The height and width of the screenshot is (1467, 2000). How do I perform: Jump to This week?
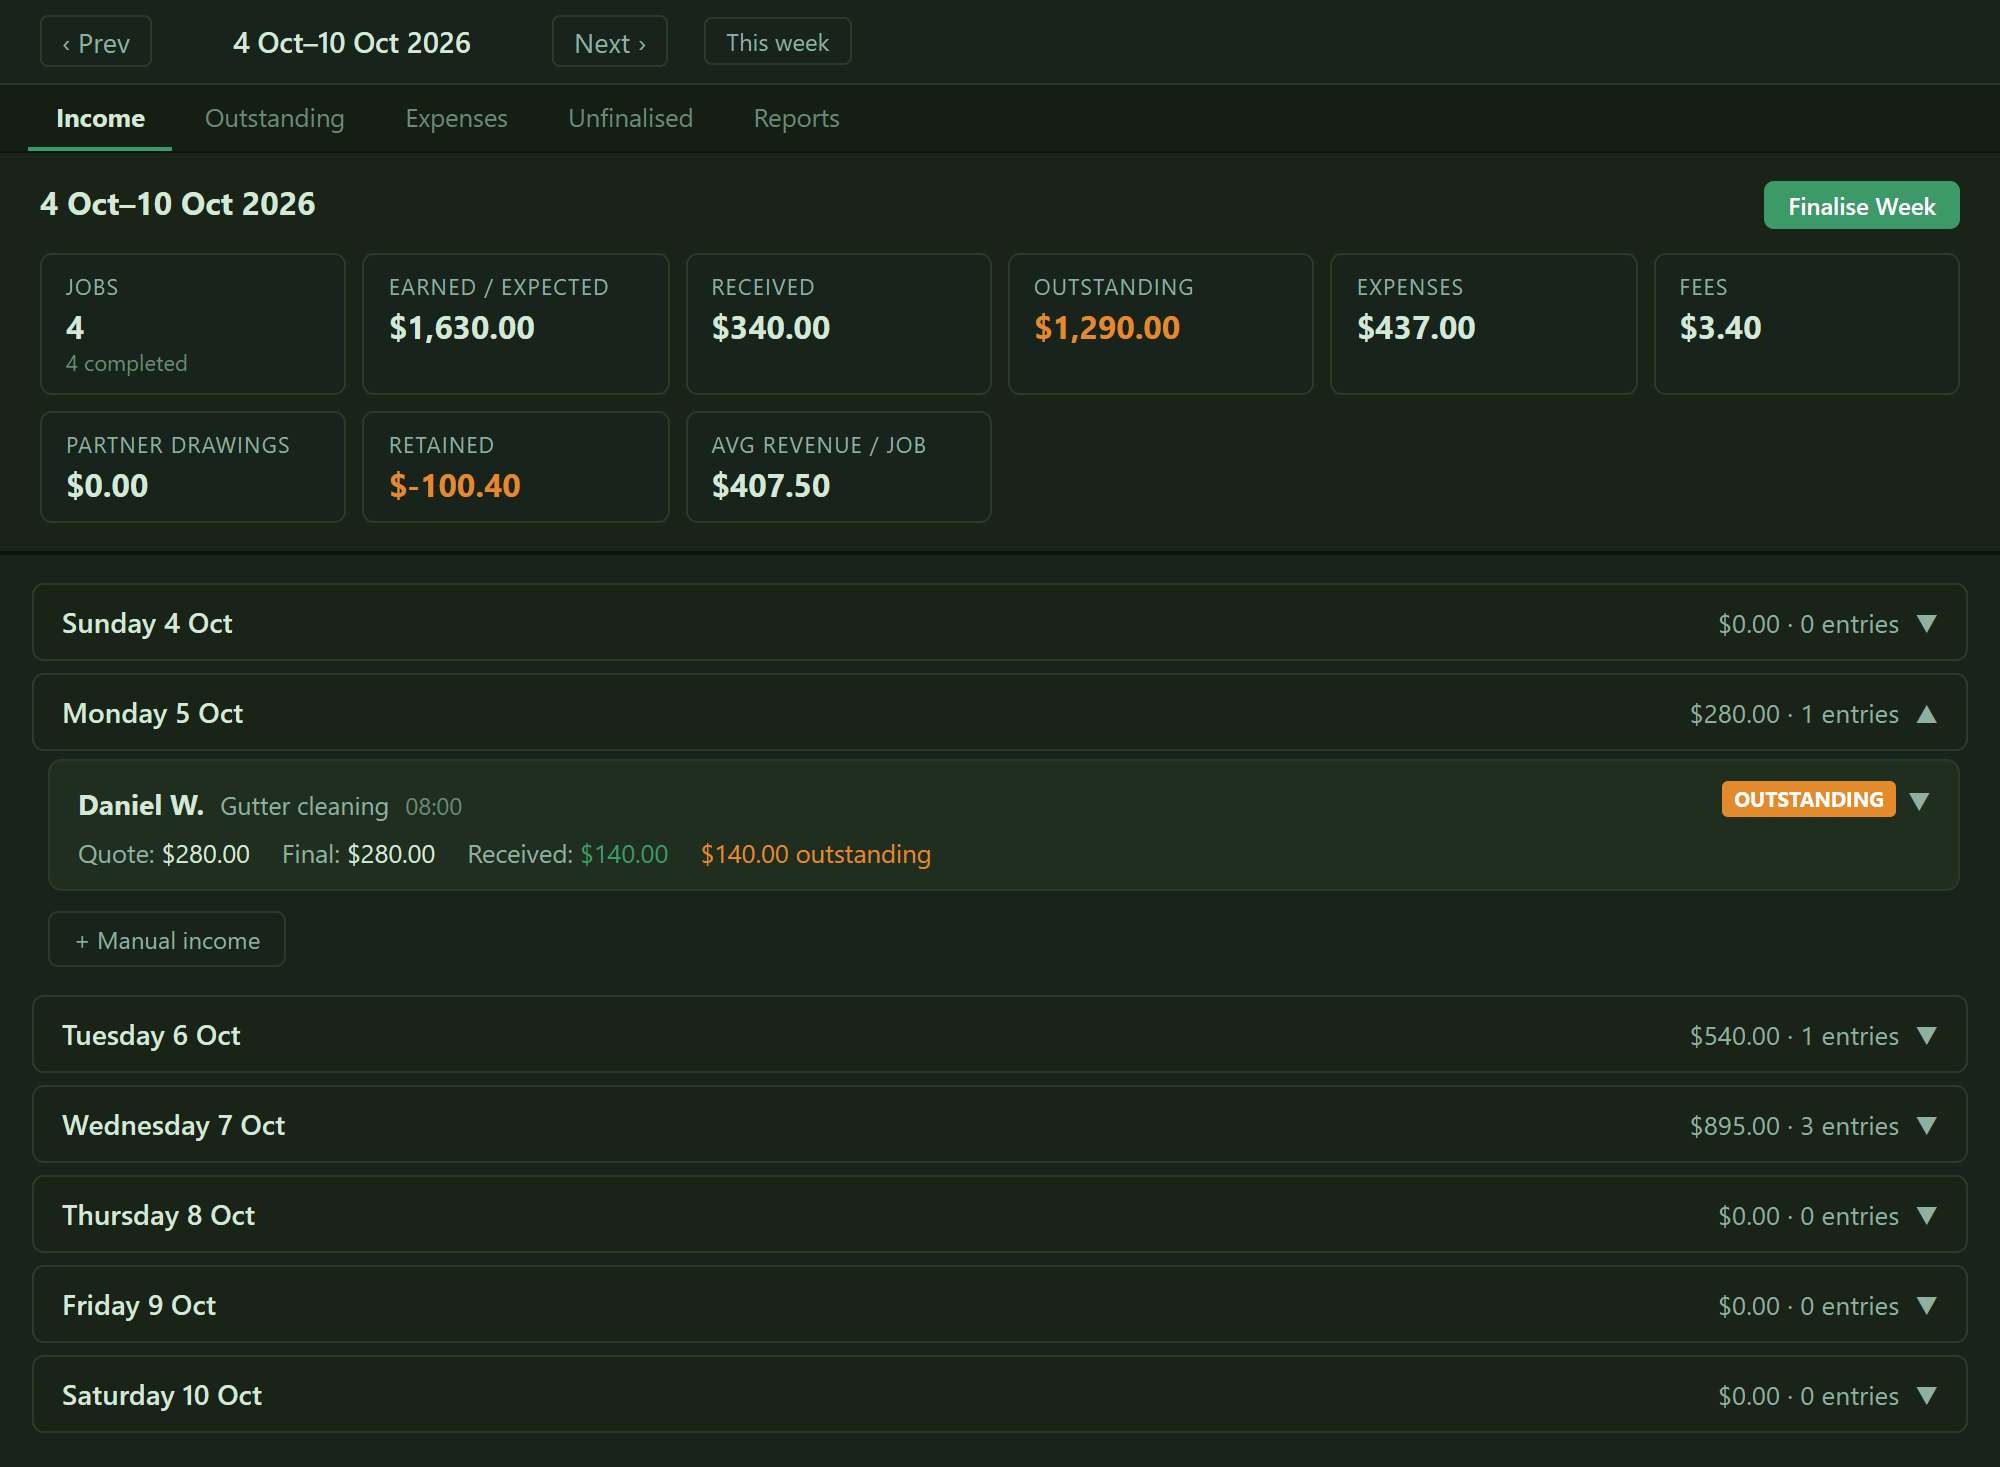click(777, 43)
